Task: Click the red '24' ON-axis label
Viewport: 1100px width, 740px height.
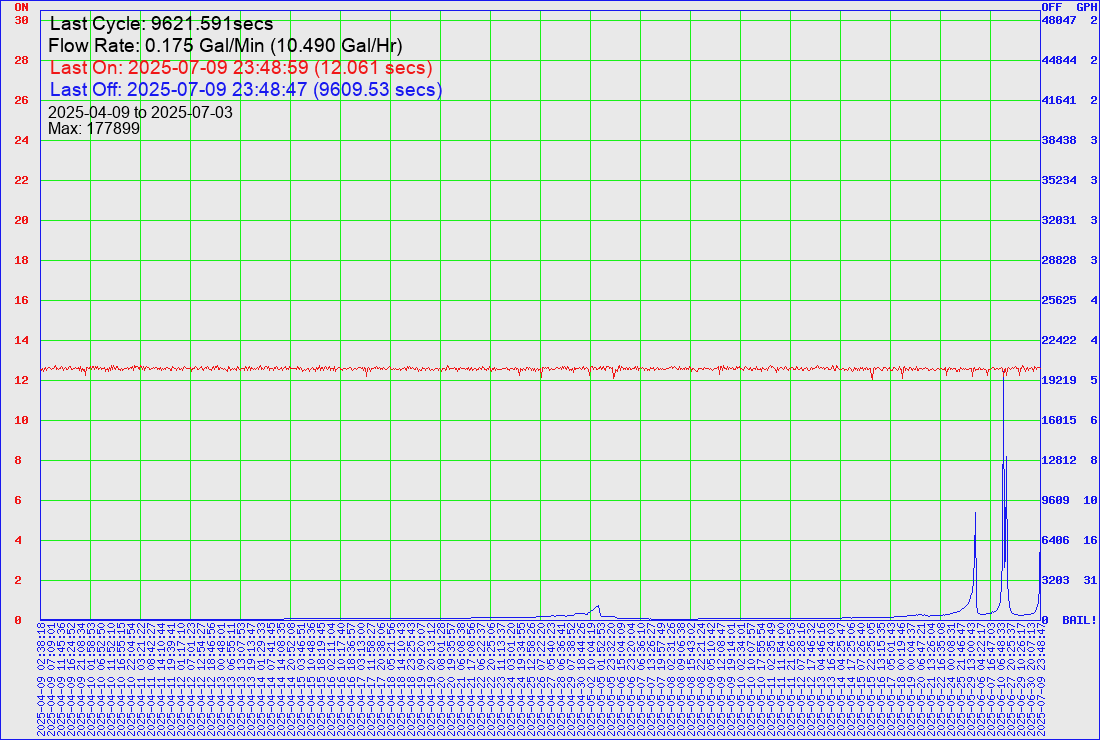Action: (21, 140)
